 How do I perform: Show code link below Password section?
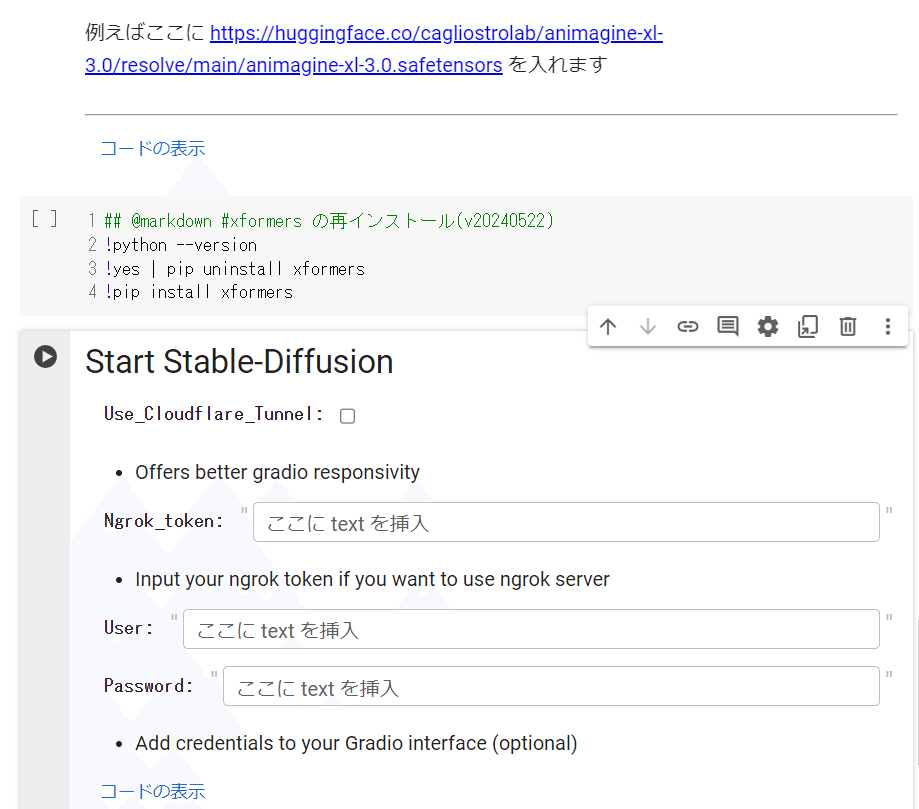coord(152,791)
